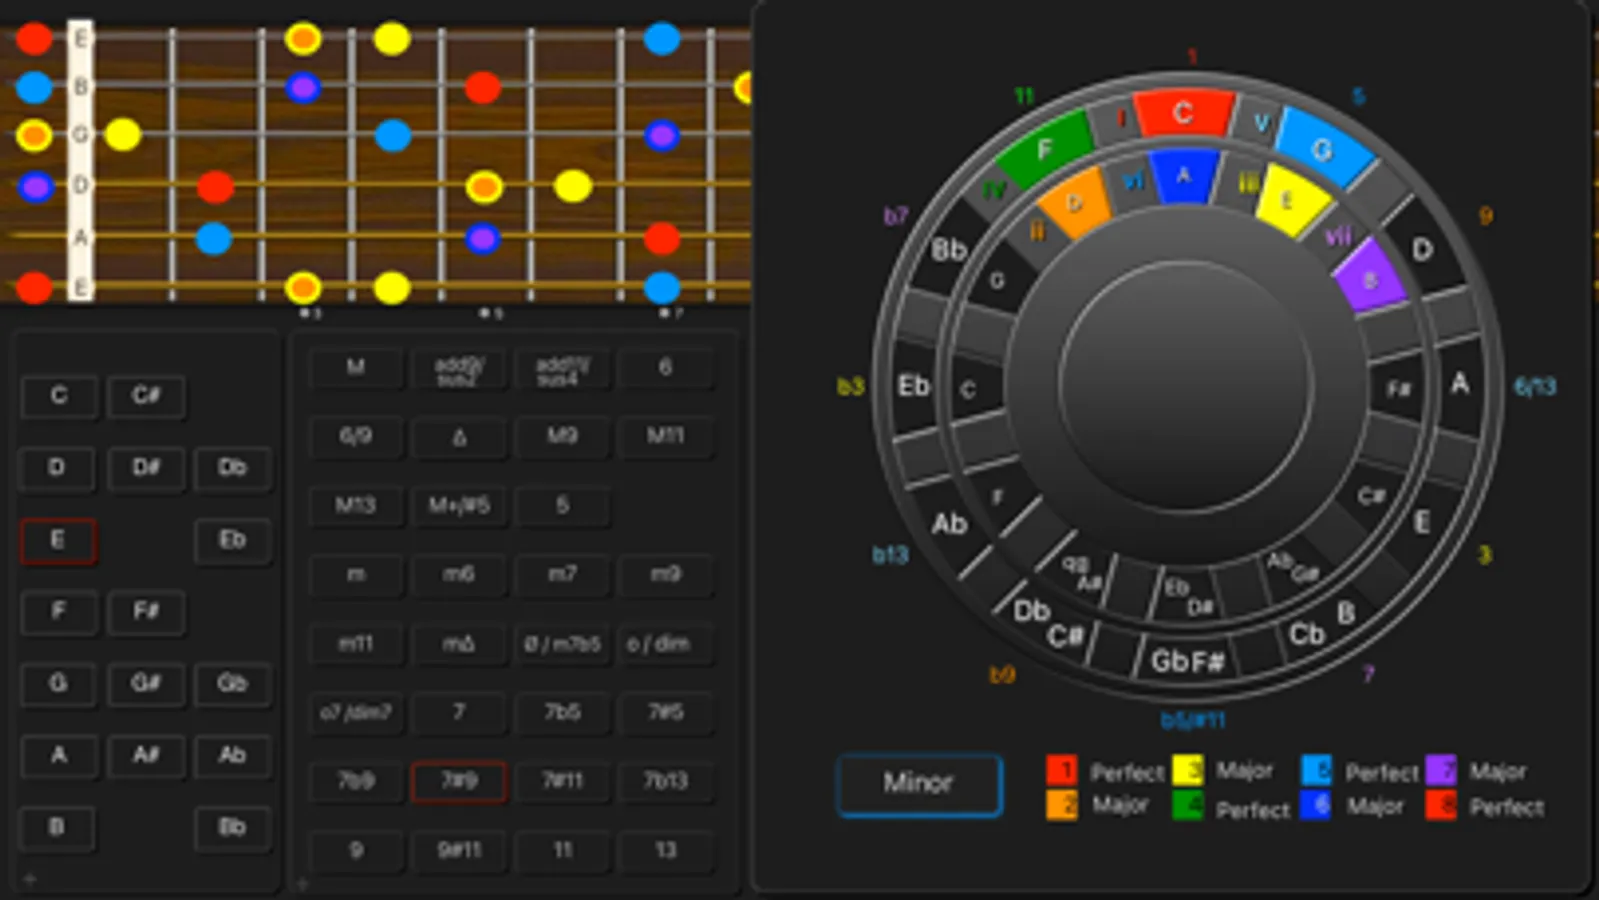
Task: Choose Eb on the outer circle ring
Action: (915, 385)
